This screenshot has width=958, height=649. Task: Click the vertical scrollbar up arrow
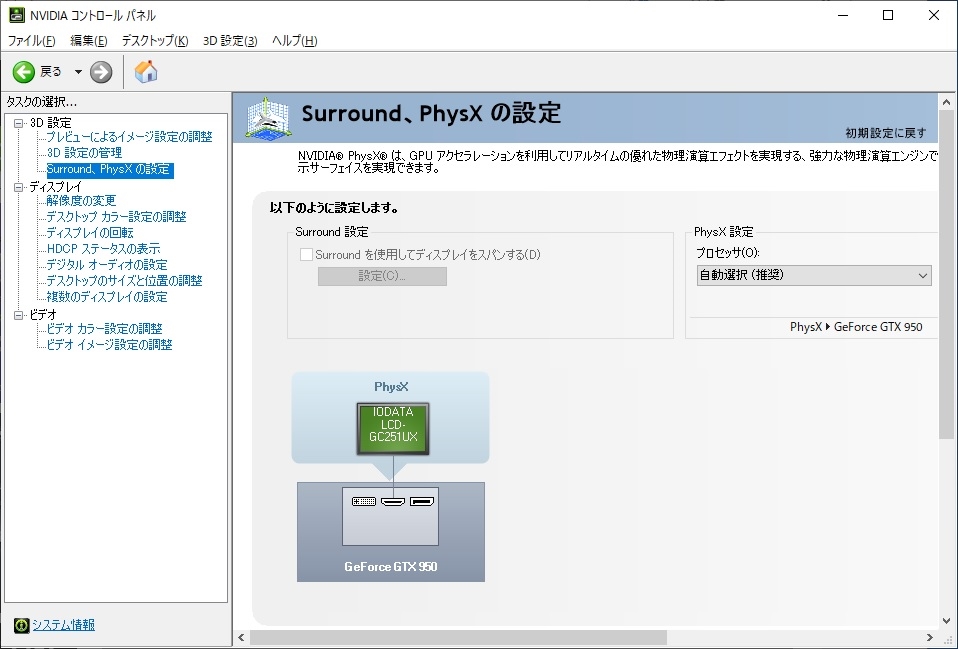tap(946, 102)
